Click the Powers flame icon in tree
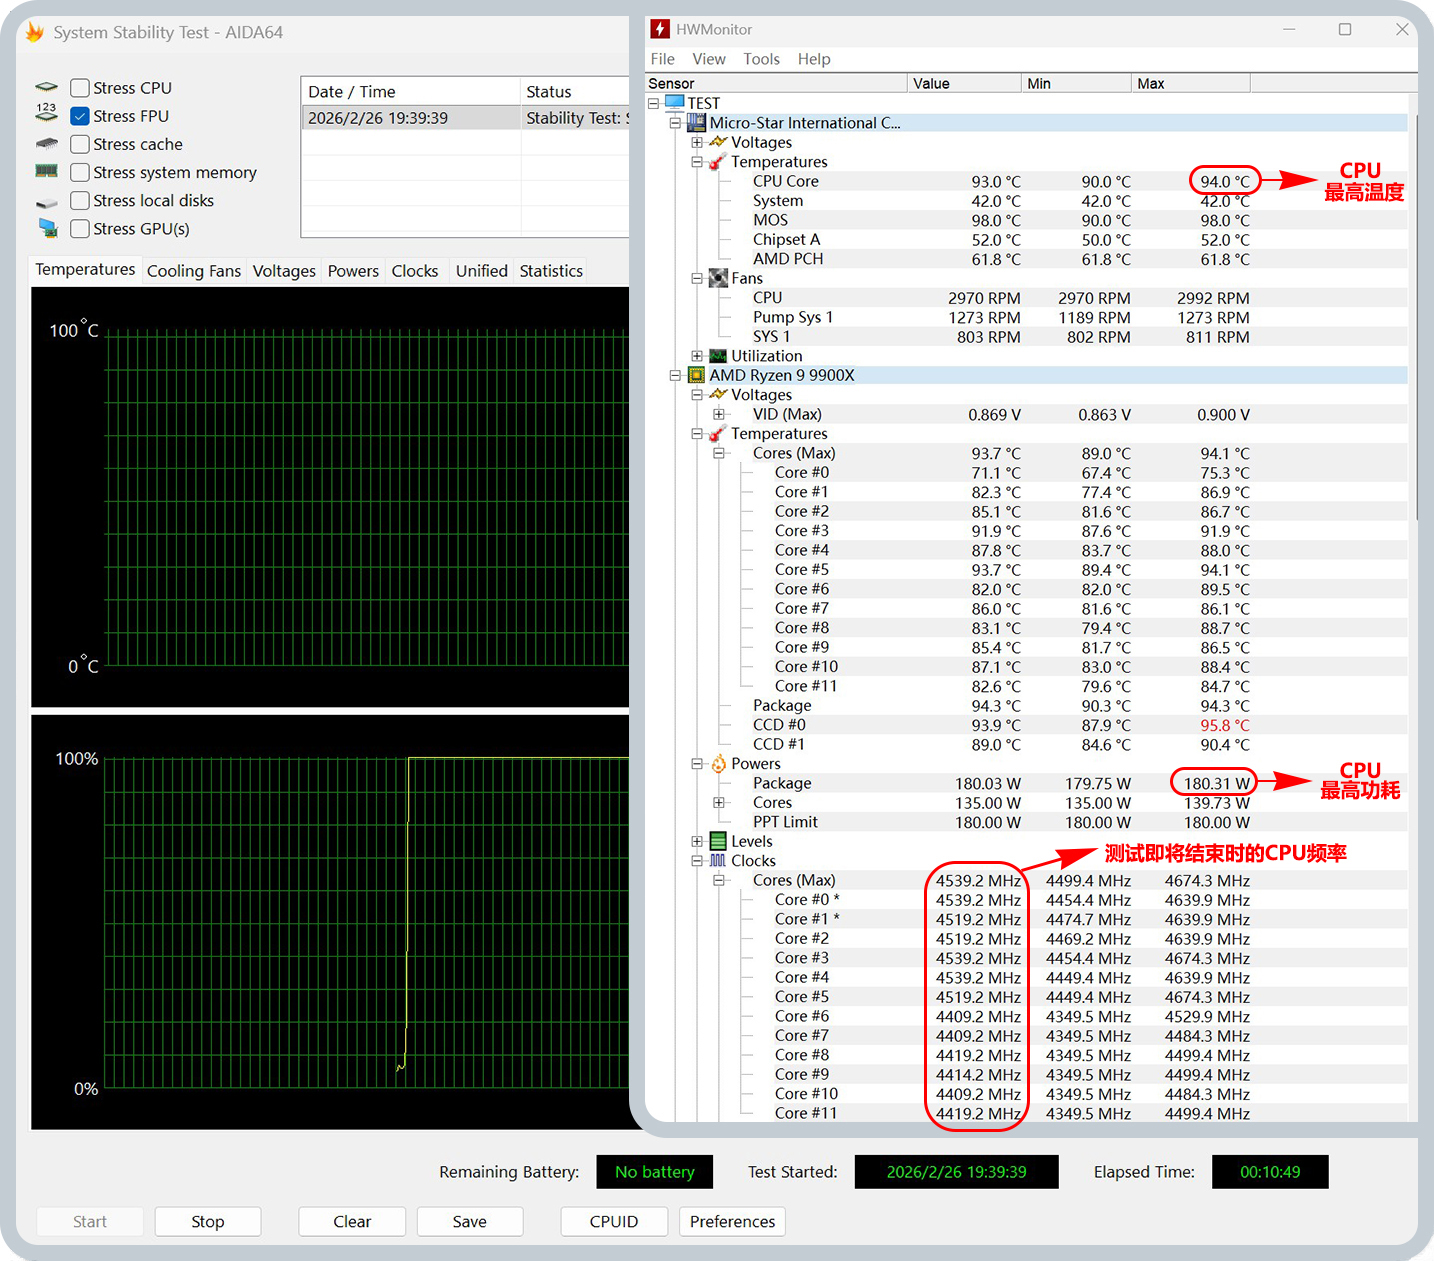Screen dimensions: 1434x1261 point(718,764)
